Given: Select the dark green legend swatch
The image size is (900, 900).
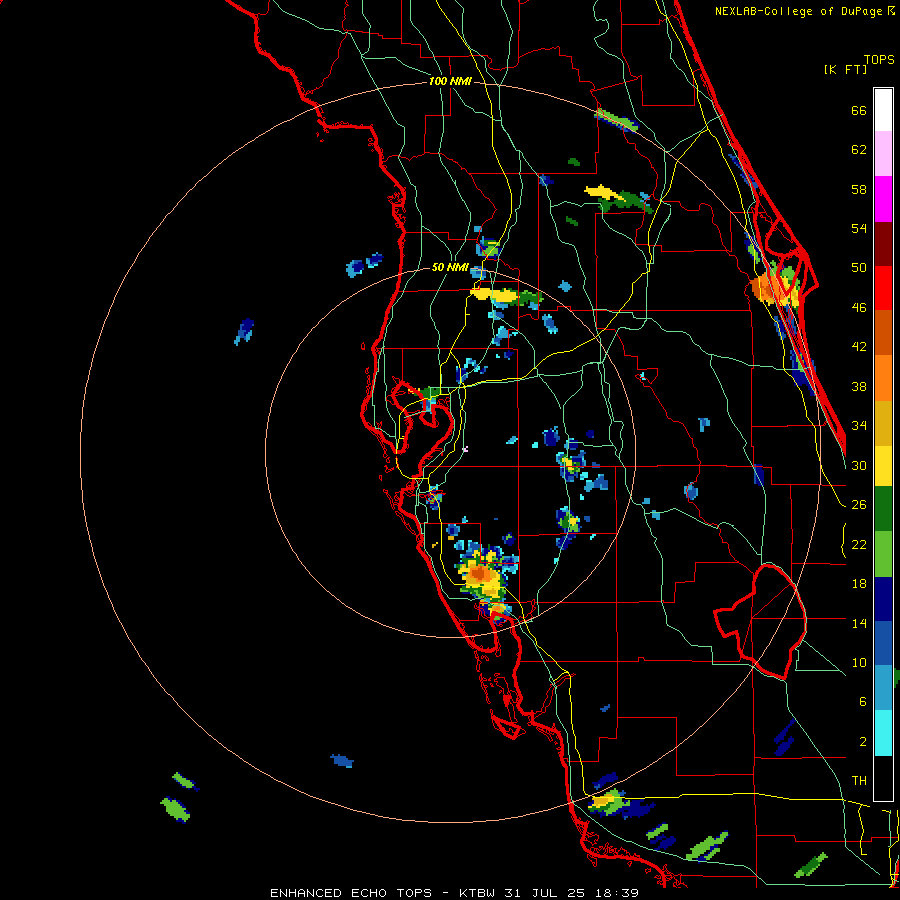Looking at the screenshot, I should pyautogui.click(x=883, y=509).
